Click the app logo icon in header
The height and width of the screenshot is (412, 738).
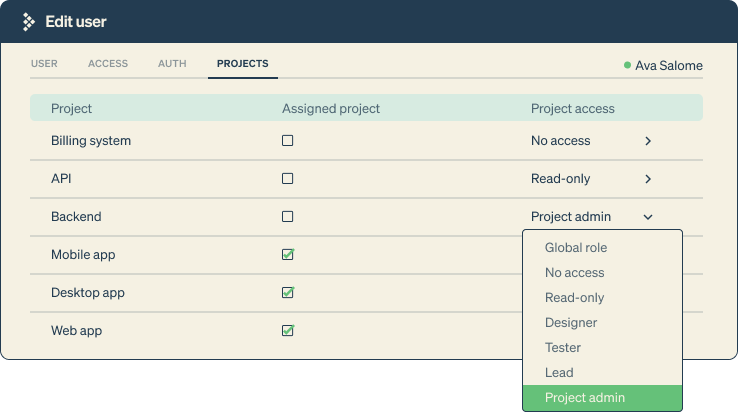click(x=28, y=21)
